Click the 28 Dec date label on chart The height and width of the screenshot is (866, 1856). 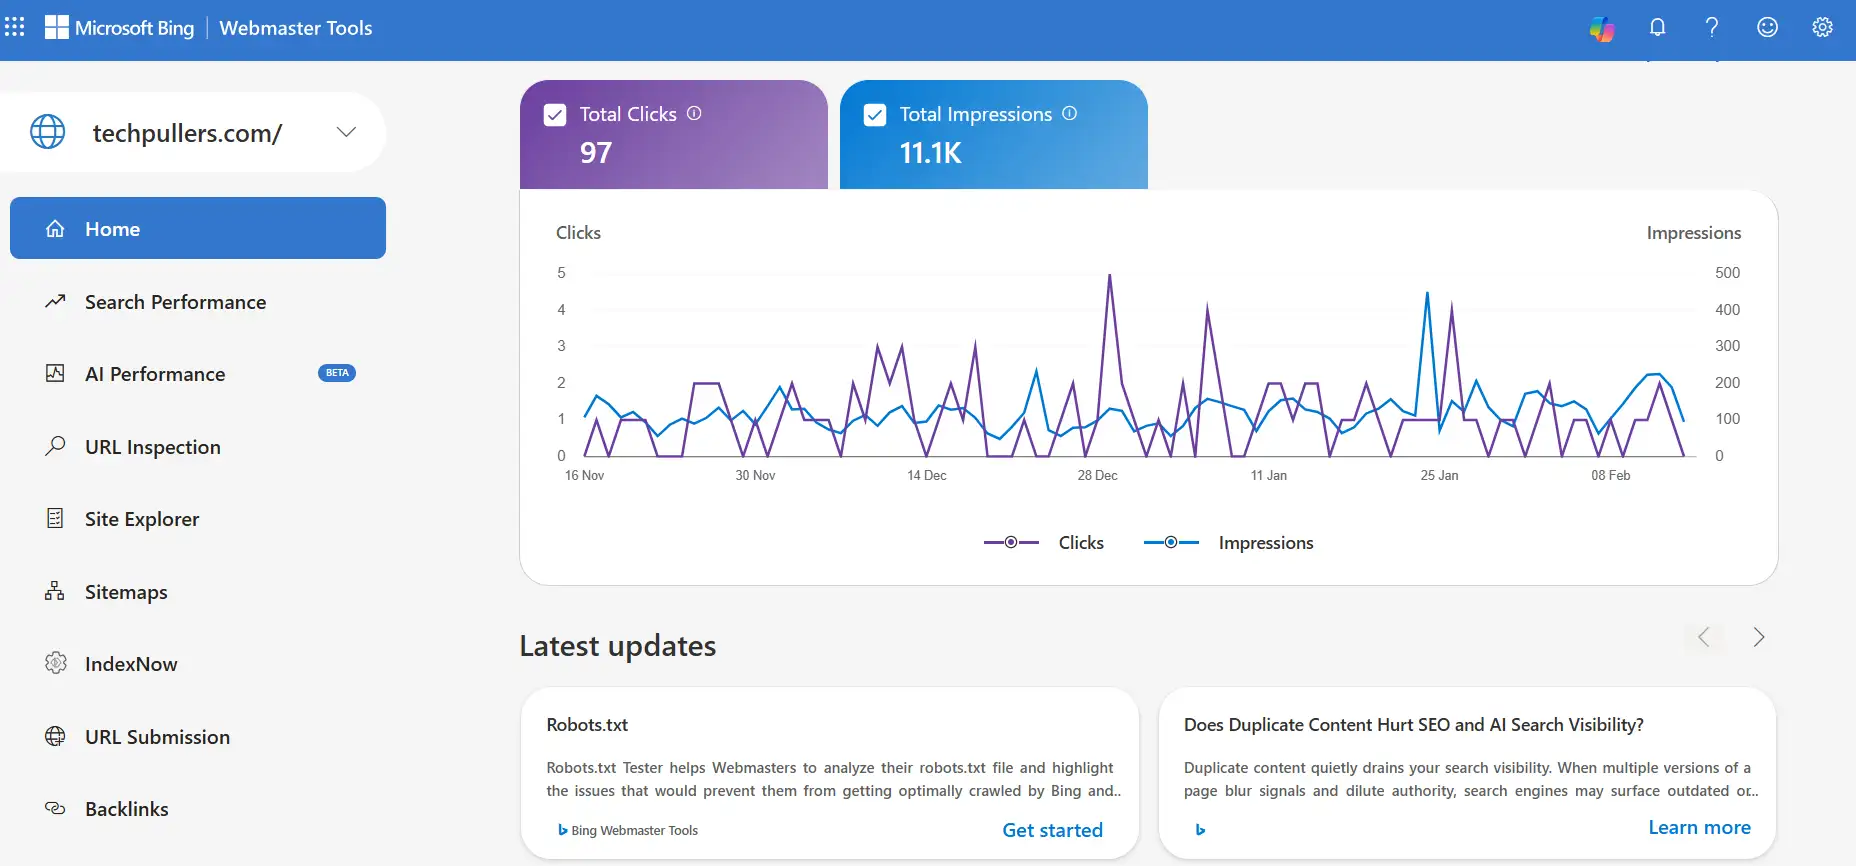click(1097, 475)
